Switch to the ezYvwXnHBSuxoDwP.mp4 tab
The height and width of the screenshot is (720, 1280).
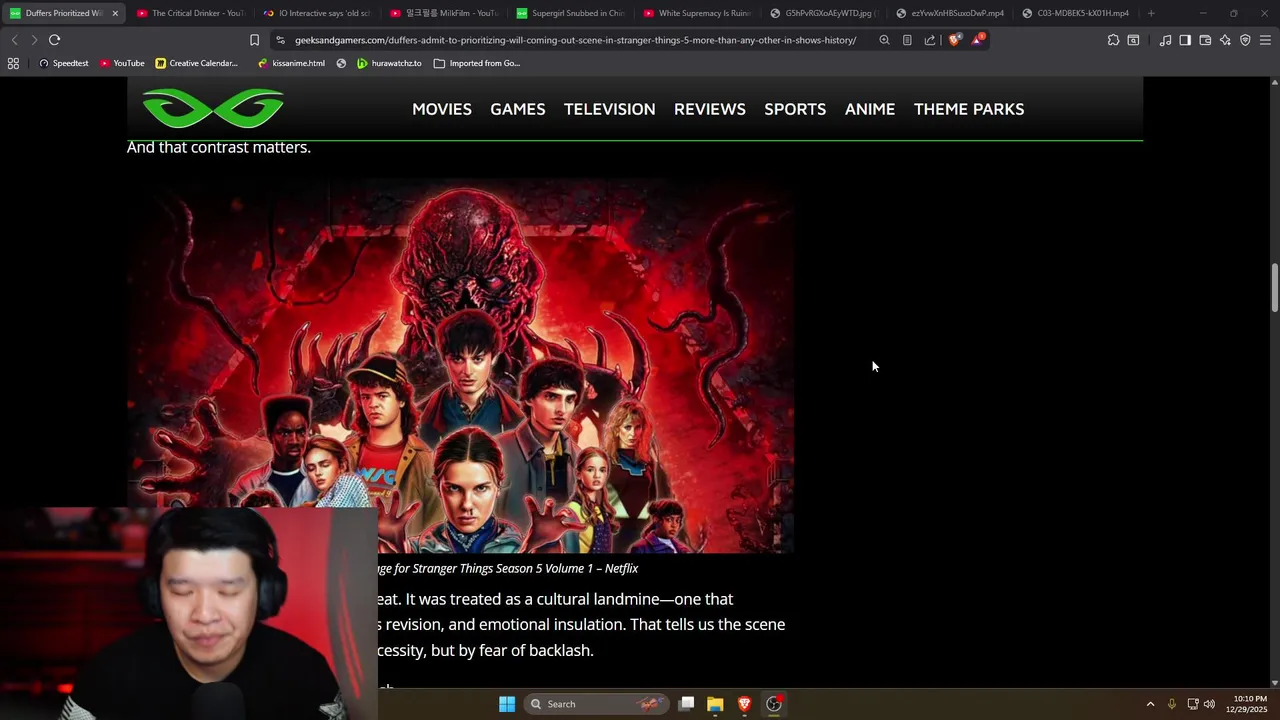pos(950,13)
